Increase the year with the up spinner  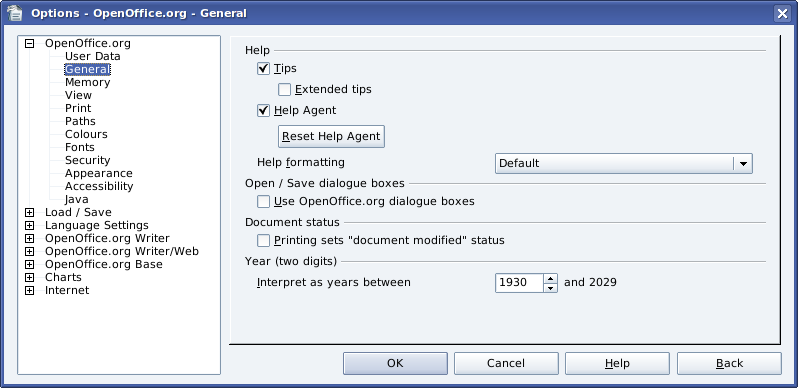coord(550,278)
